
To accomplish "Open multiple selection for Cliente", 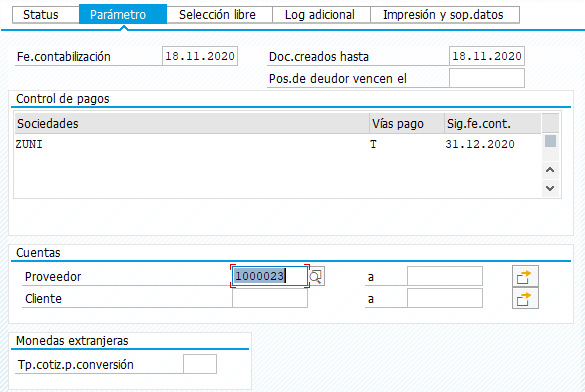I will click(525, 298).
